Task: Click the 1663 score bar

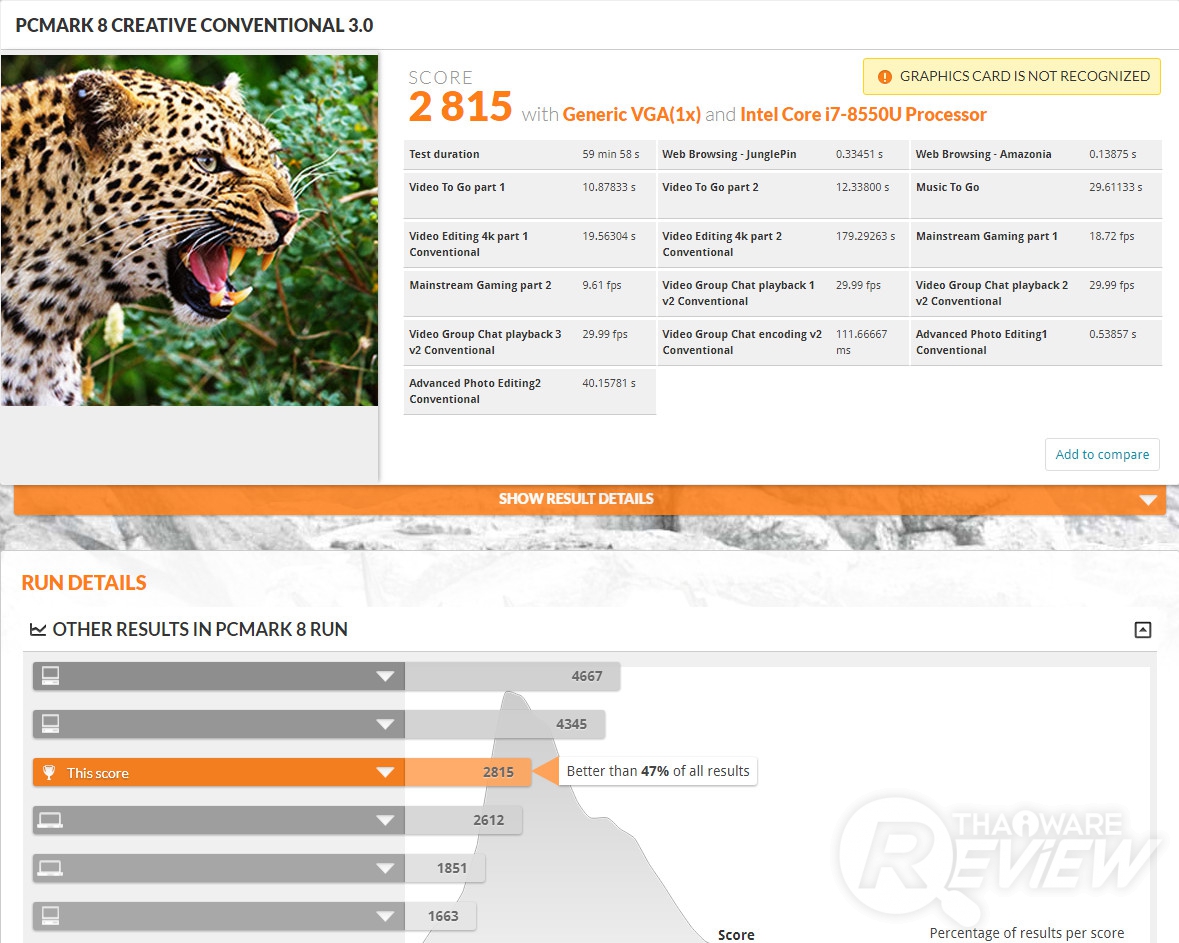Action: [440, 916]
